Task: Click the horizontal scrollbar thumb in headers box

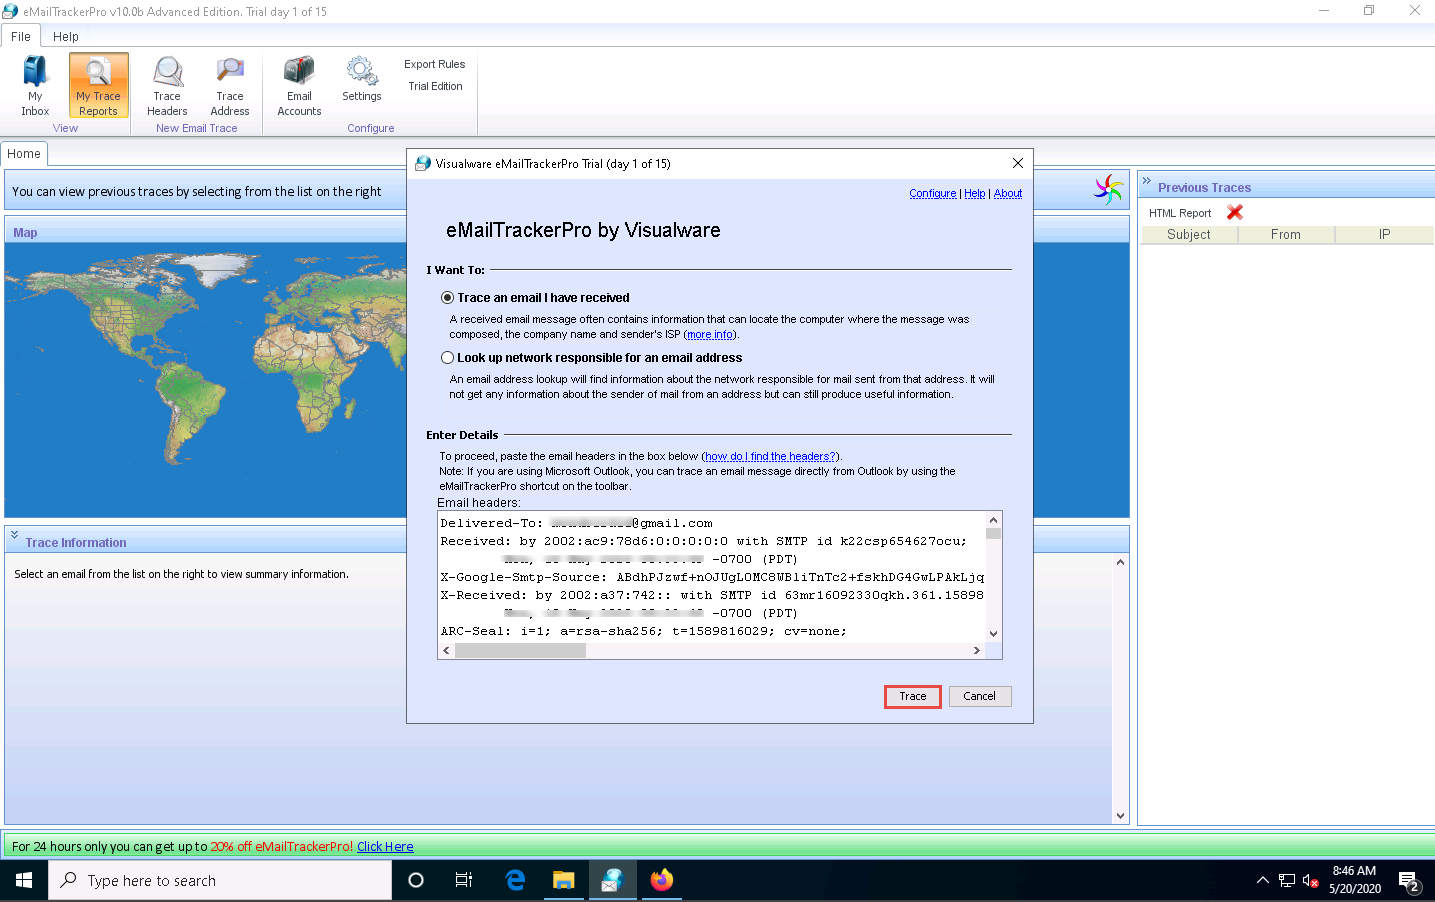Action: tap(520, 651)
